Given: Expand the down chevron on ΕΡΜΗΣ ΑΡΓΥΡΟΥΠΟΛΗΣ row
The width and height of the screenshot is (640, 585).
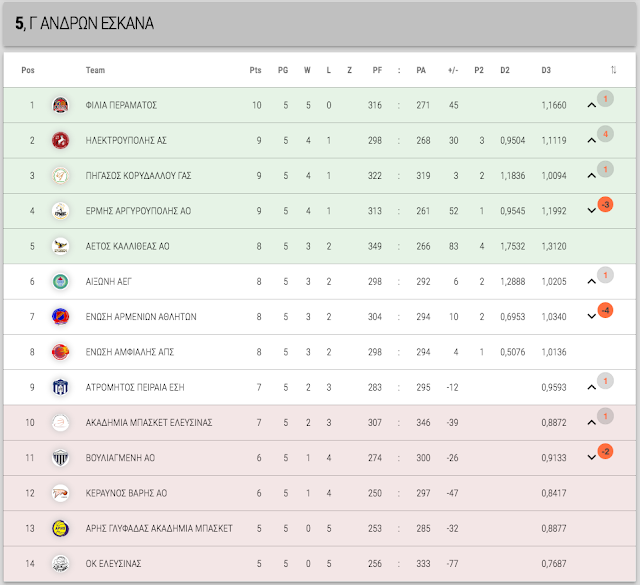Looking at the screenshot, I should (591, 211).
